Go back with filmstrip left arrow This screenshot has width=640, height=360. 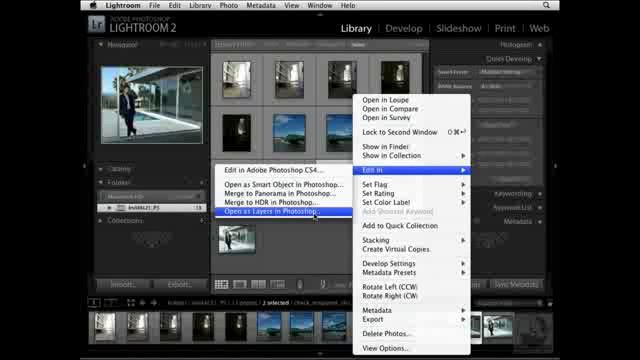click(x=142, y=302)
